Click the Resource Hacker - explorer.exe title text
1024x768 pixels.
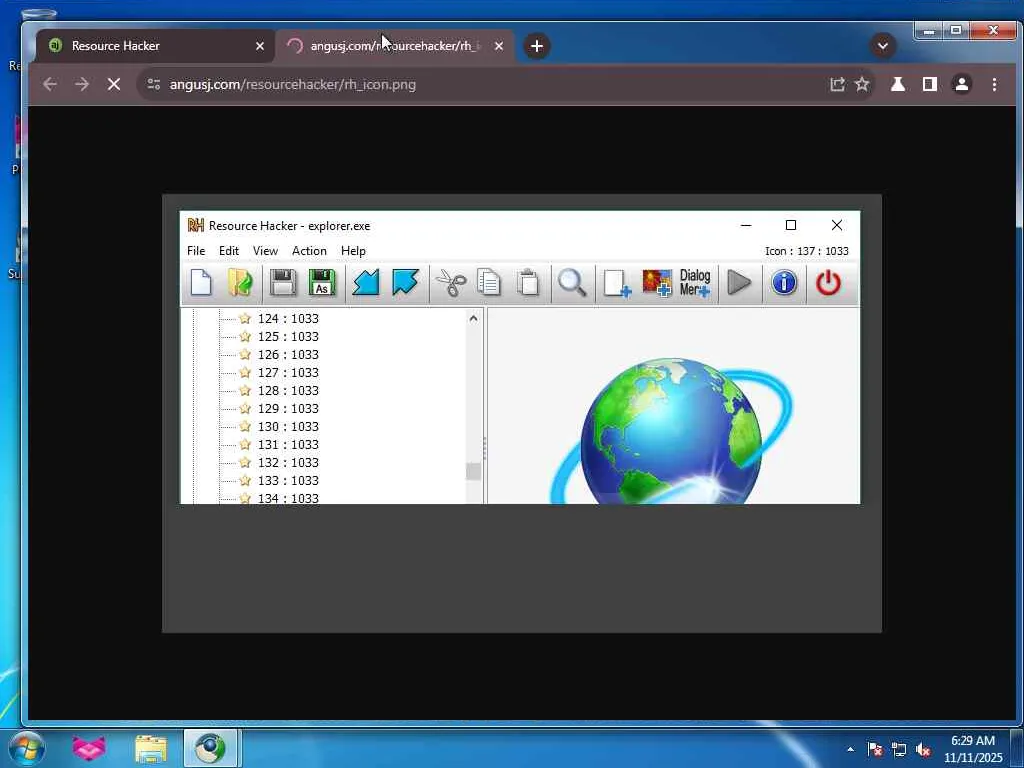[x=289, y=226]
